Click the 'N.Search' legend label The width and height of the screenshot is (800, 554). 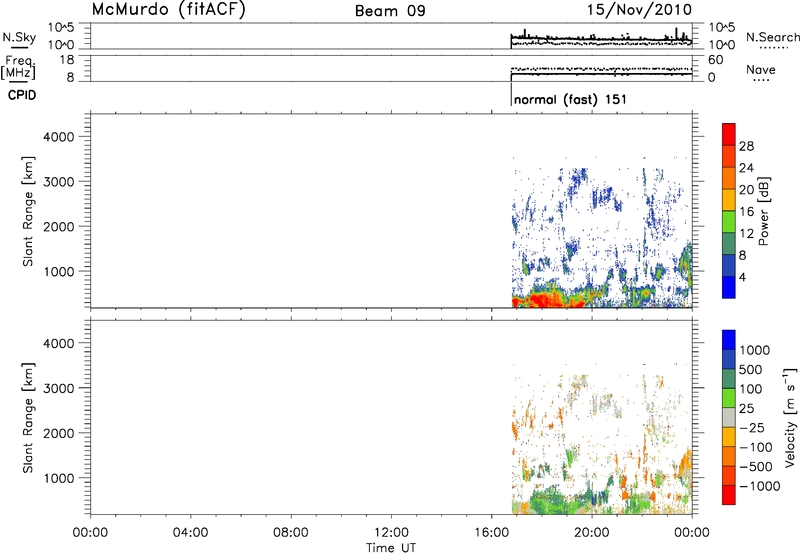coord(772,37)
